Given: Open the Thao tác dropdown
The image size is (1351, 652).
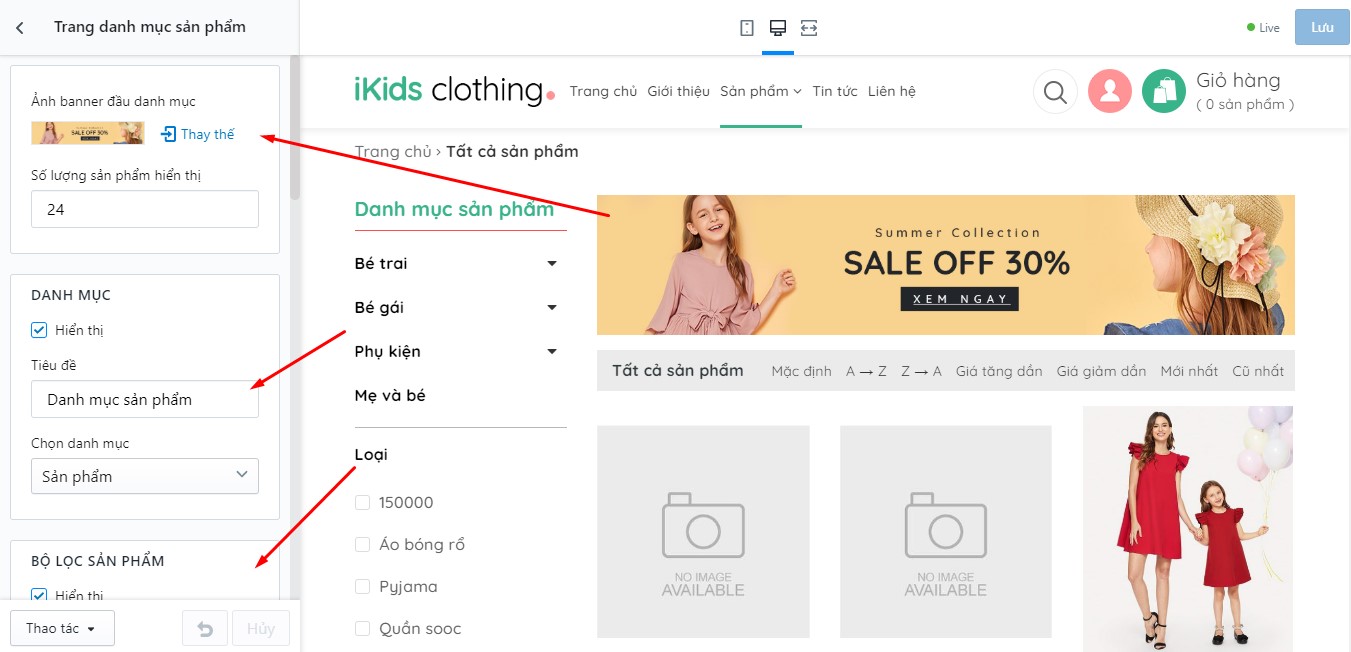Looking at the screenshot, I should (x=62, y=628).
